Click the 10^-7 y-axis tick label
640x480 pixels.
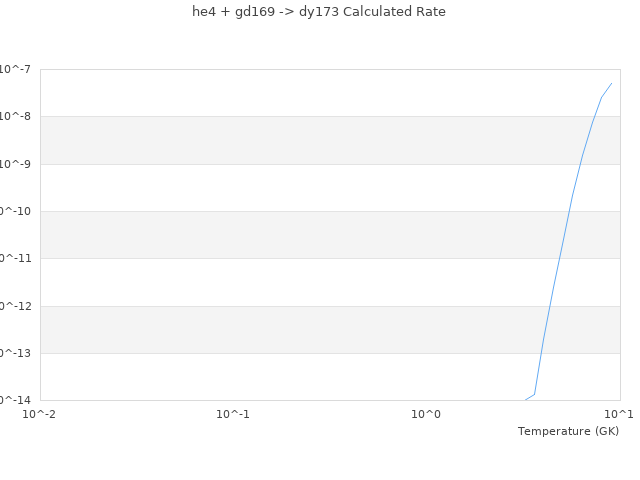[16, 69]
